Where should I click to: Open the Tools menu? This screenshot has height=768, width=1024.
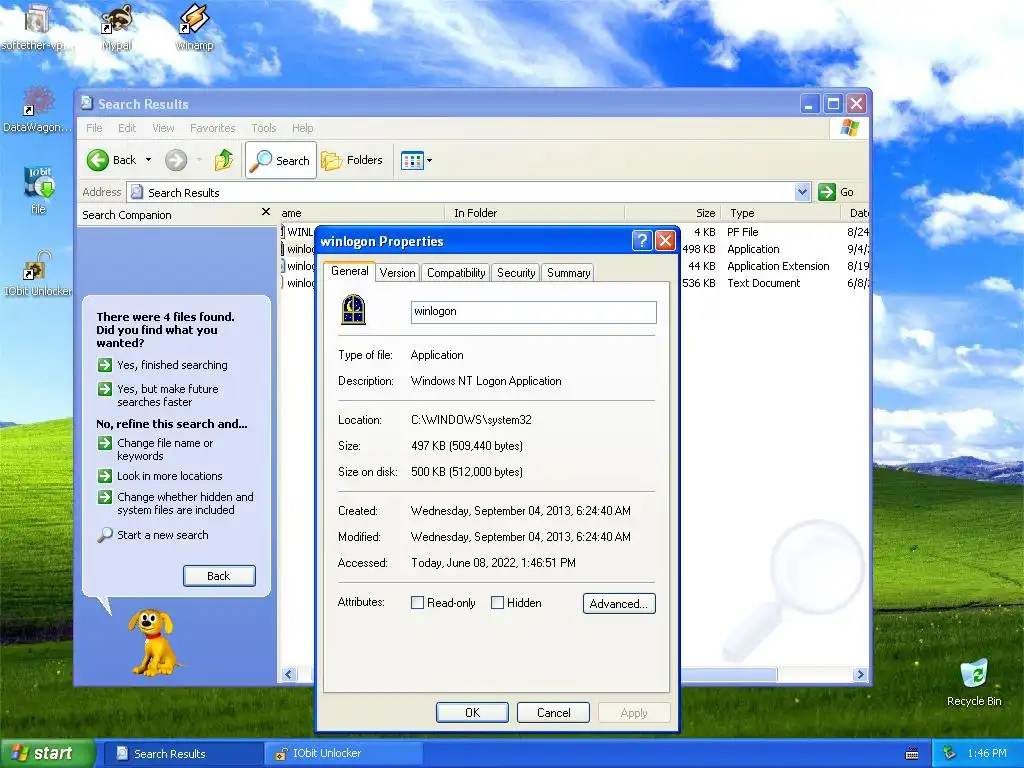click(264, 128)
